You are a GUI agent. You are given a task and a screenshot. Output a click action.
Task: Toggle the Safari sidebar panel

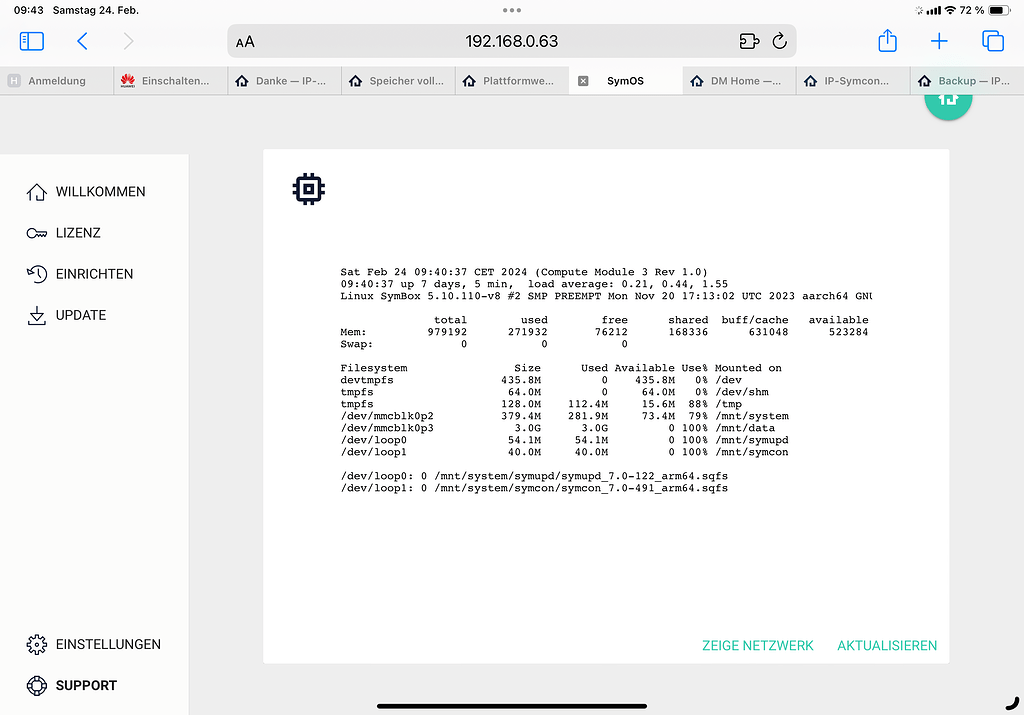31,41
